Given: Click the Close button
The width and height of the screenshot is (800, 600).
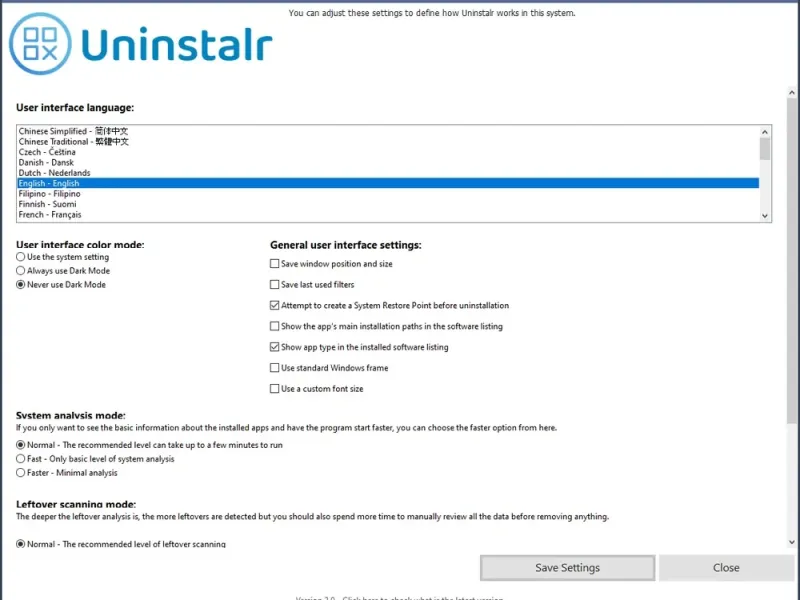Looking at the screenshot, I should click(x=726, y=568).
